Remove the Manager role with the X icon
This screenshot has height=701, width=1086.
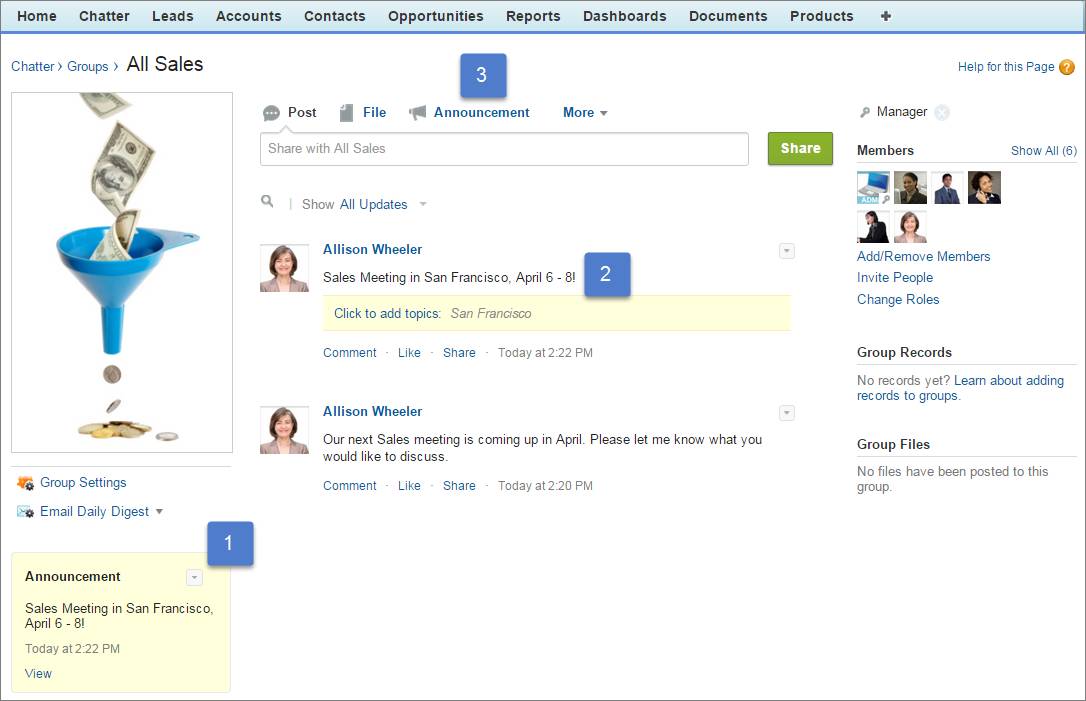942,112
